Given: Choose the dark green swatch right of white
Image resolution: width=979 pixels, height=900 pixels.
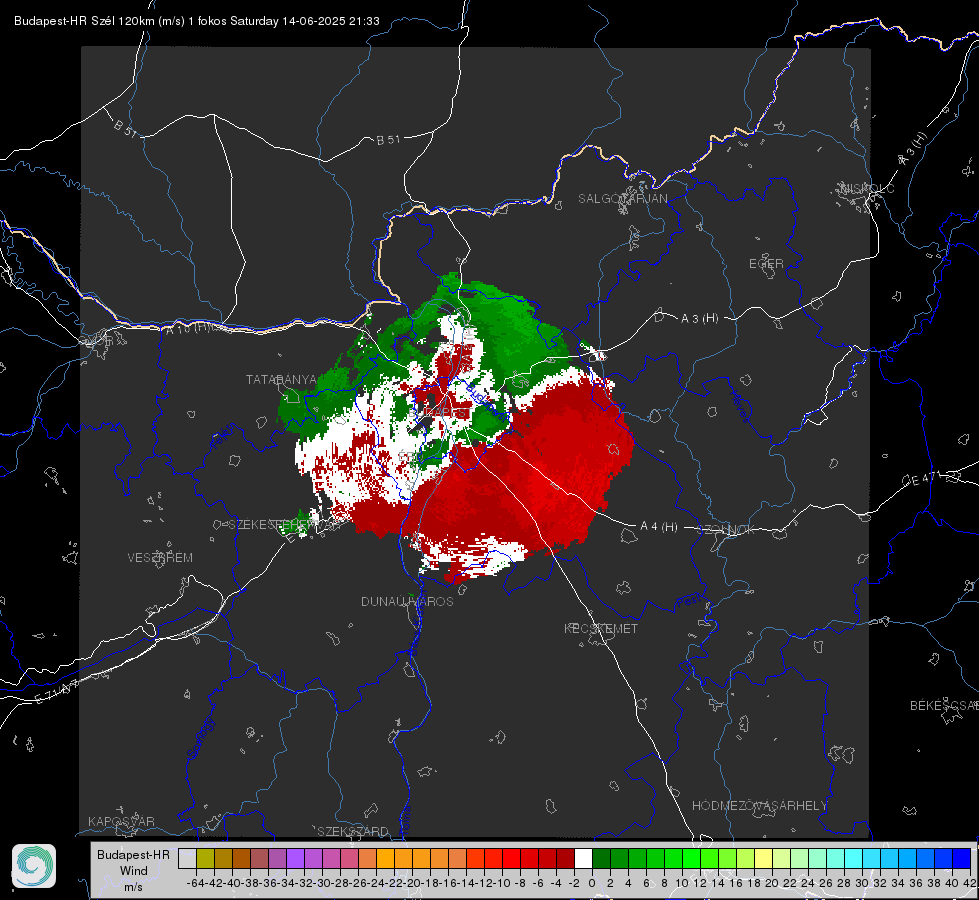Looking at the screenshot, I should coord(601,858).
